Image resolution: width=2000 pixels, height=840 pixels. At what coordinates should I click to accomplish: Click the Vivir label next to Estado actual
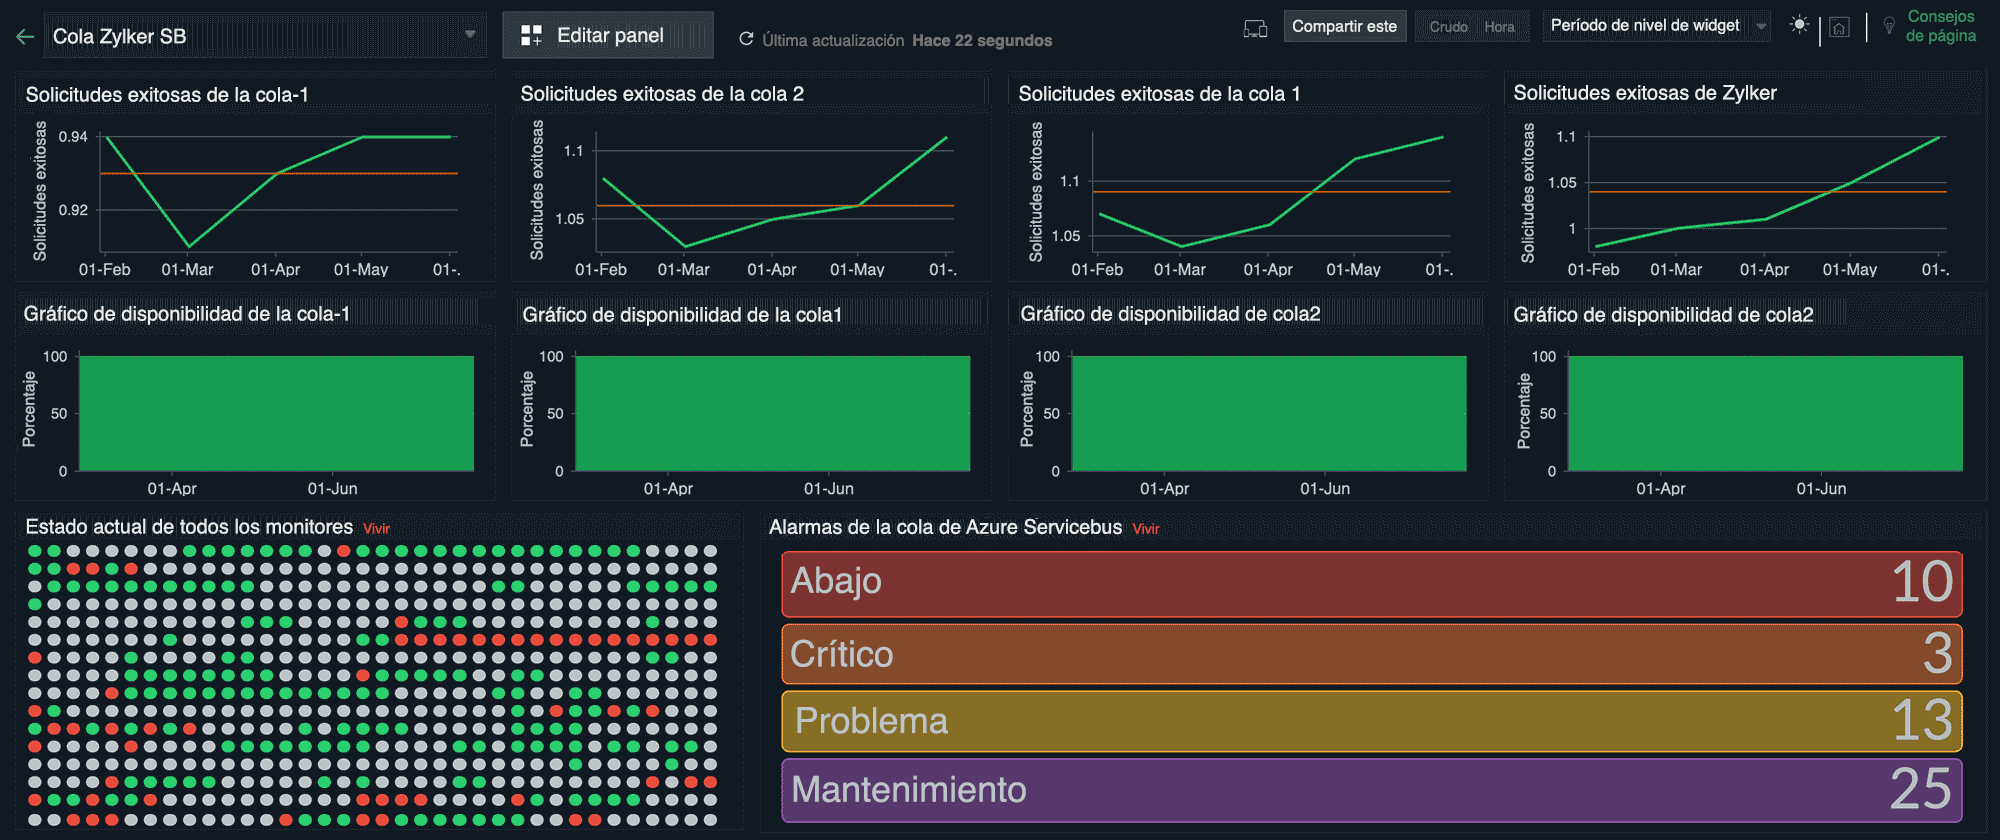pos(376,529)
